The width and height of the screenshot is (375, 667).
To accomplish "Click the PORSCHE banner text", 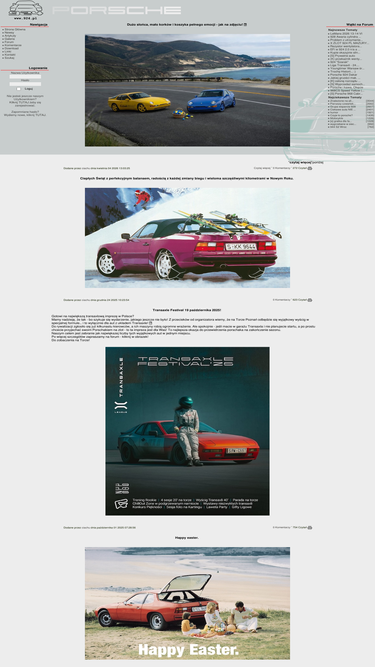I will (x=117, y=10).
